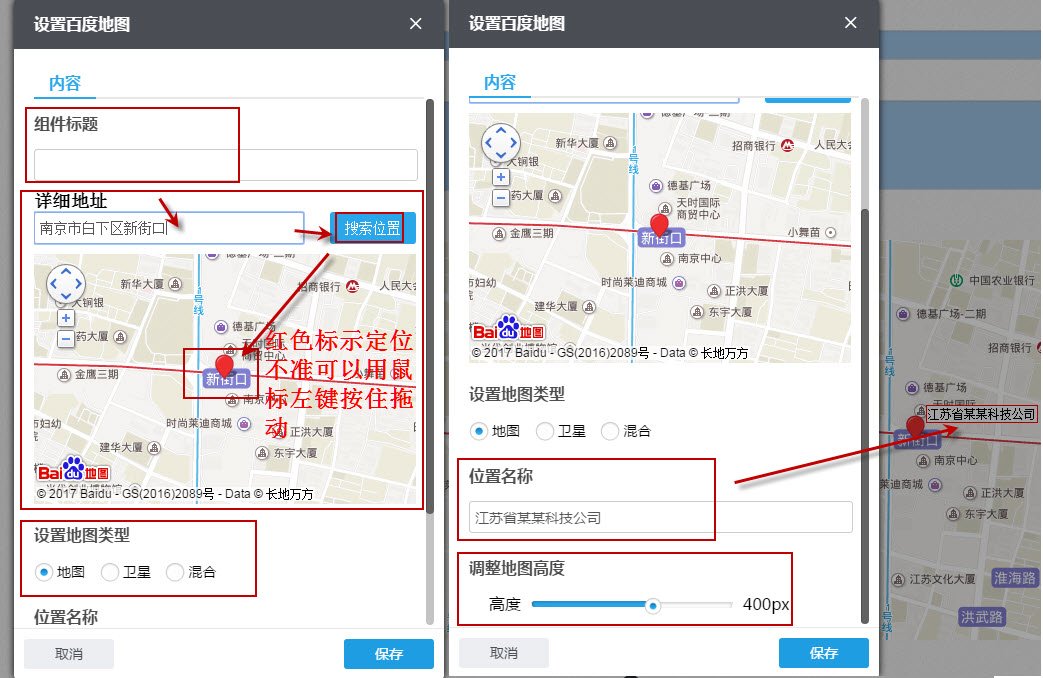This screenshot has width=1043, height=678.
Task: Click the 保存 button in the right dialog
Action: click(x=823, y=653)
